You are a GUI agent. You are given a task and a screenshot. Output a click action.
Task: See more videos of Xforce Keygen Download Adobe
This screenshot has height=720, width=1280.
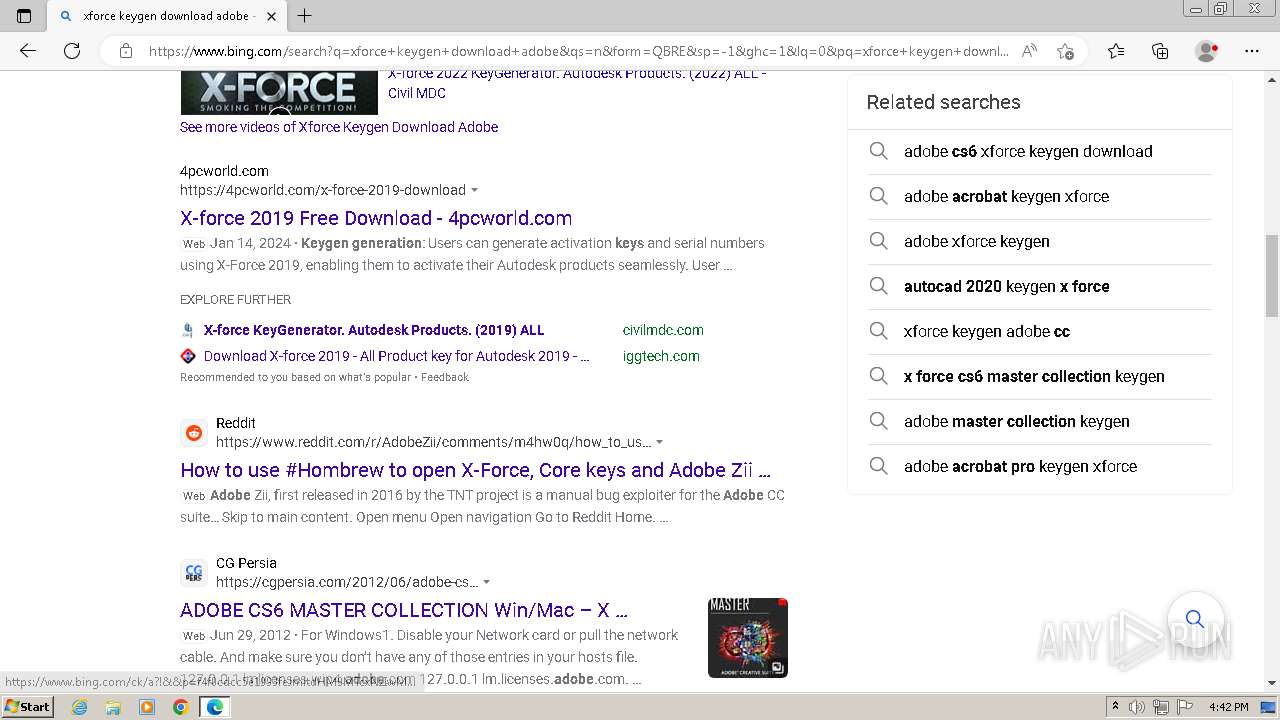click(339, 127)
